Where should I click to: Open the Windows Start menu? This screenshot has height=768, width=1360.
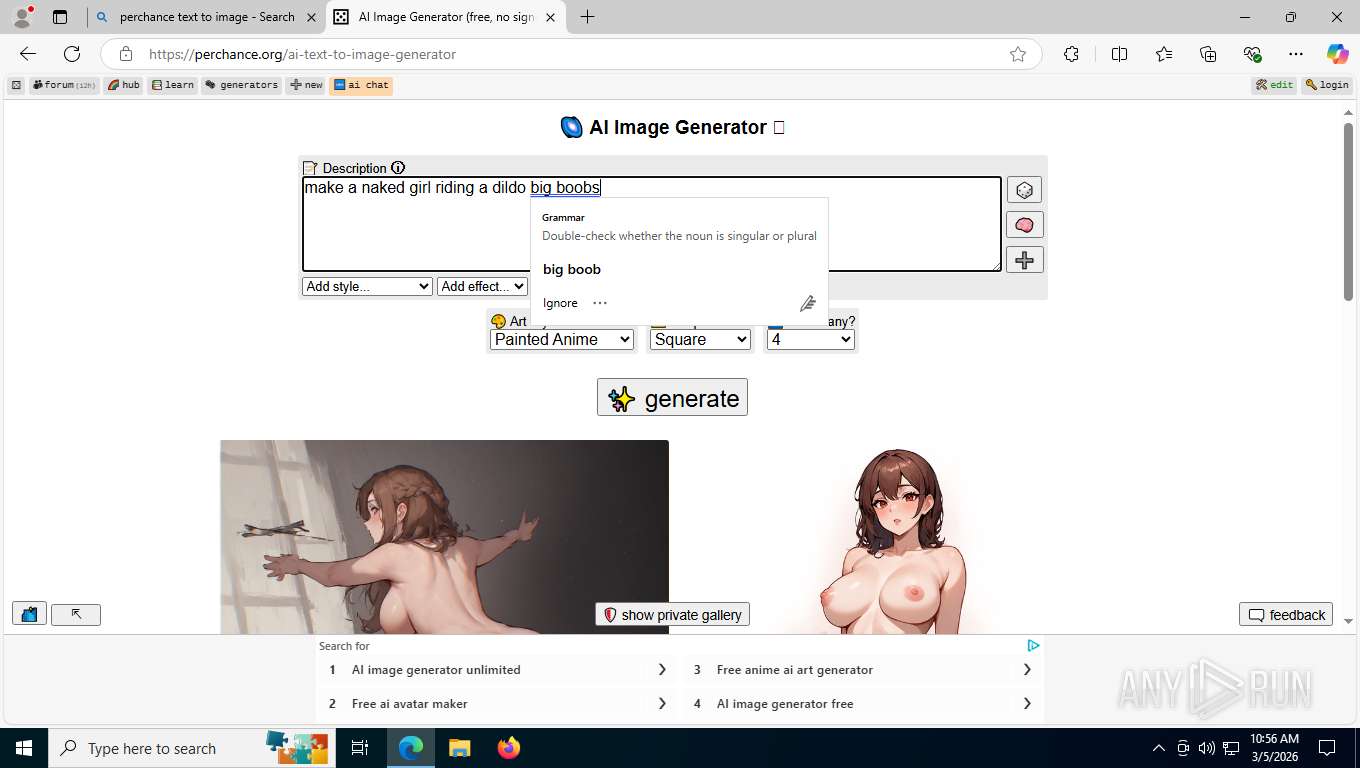[x=23, y=748]
